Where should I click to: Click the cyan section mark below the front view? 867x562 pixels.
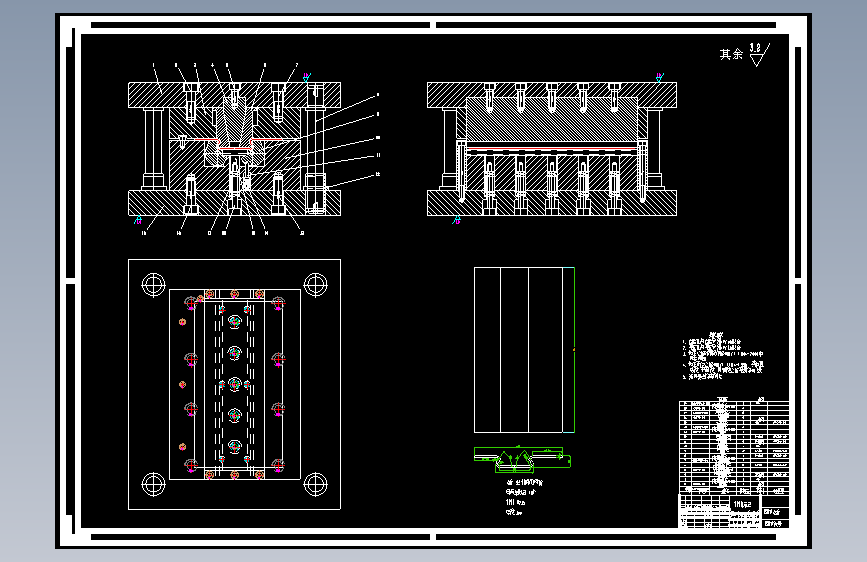138,220
